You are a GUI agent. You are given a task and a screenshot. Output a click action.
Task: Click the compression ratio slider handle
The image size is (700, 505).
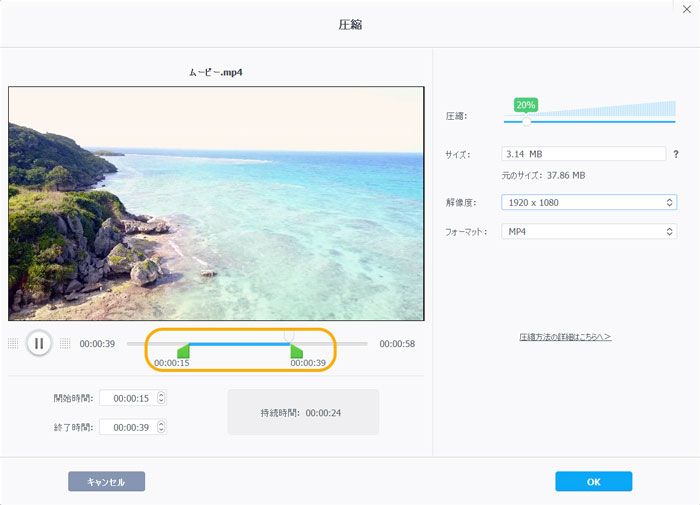526,121
